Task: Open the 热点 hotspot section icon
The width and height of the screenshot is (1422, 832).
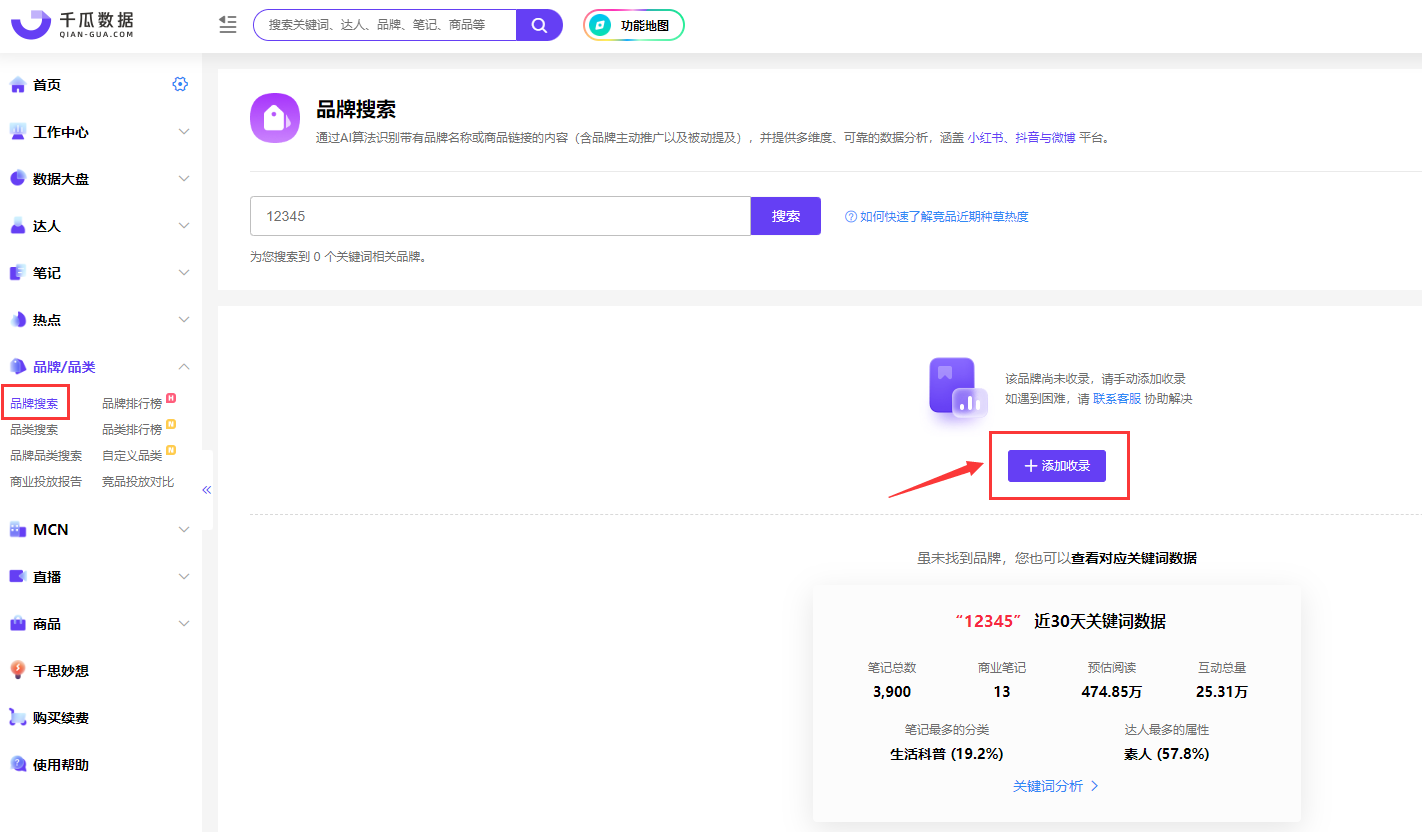Action: pos(19,319)
